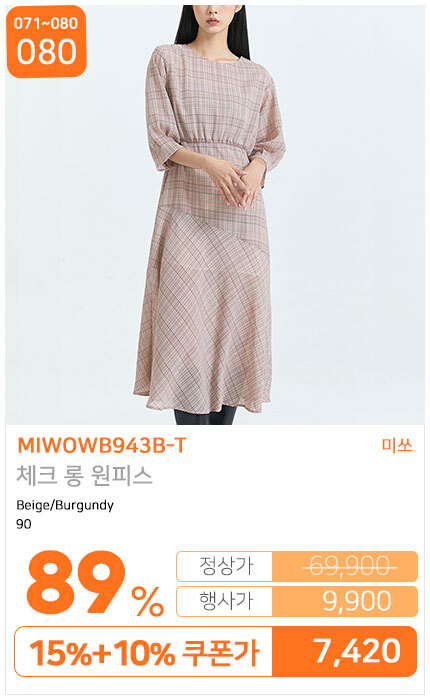Viewport: 430px width, 700px height.
Task: Click the 071~080 range text in badge
Action: click(x=46, y=22)
